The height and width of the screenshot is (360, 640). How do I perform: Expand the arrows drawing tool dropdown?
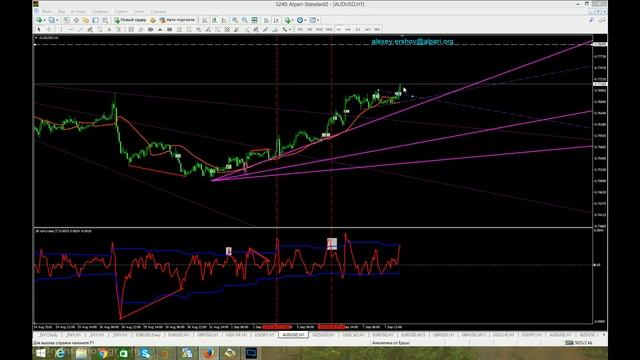[290, 29]
